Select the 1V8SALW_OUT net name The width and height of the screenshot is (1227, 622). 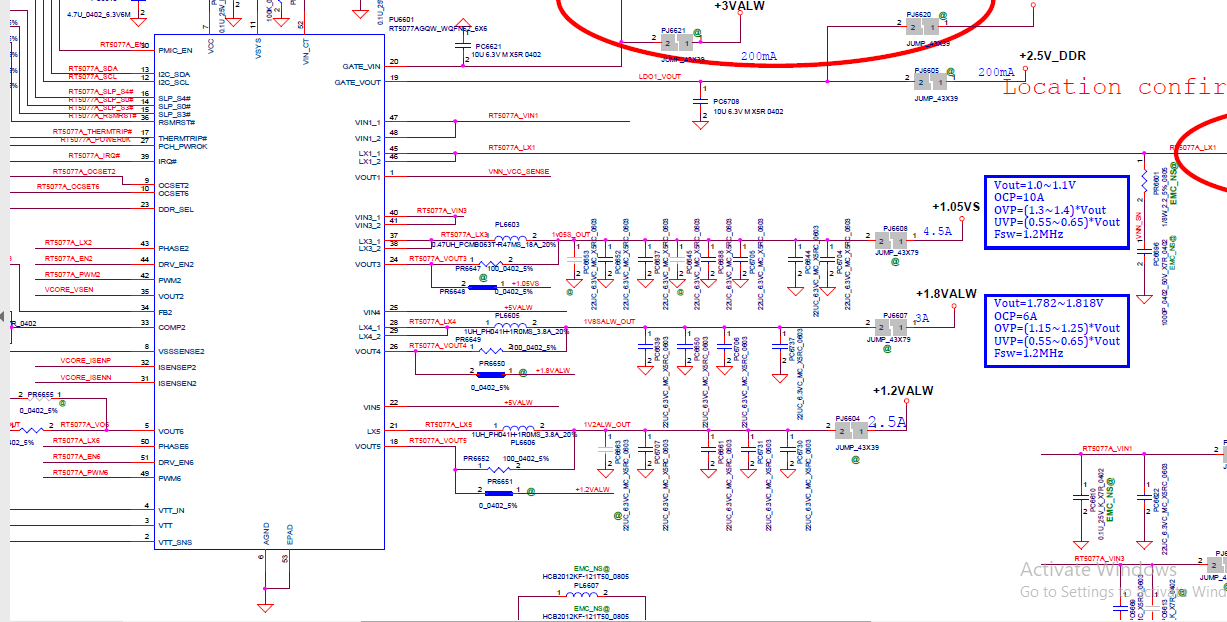coord(609,321)
